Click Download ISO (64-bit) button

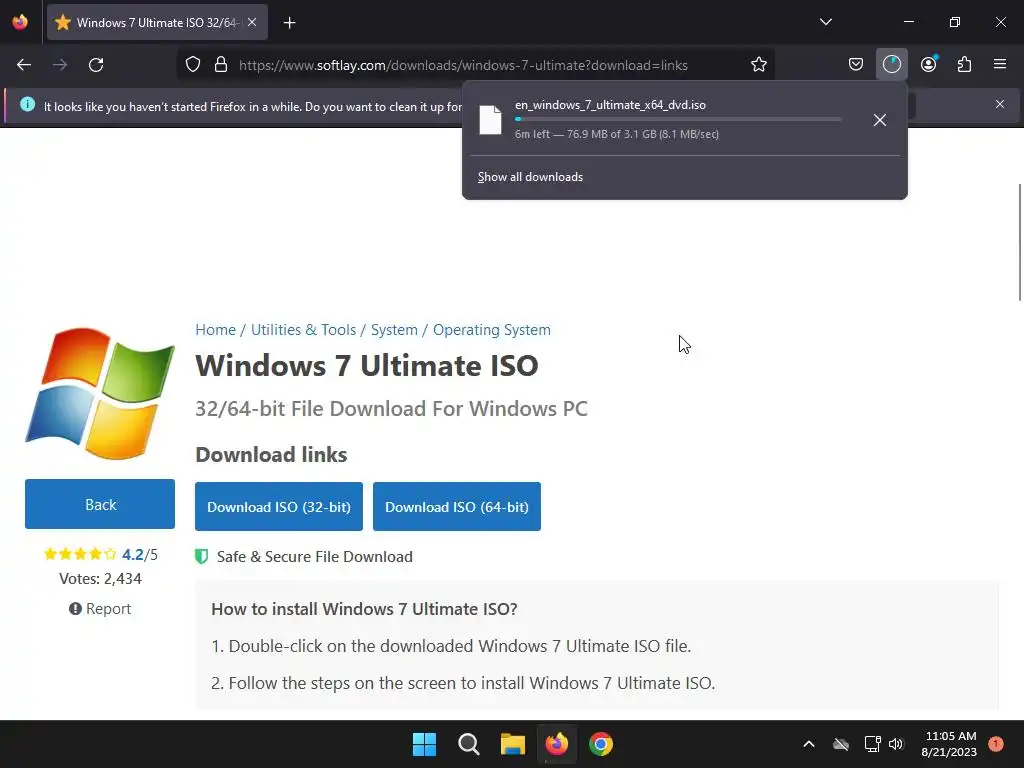456,507
